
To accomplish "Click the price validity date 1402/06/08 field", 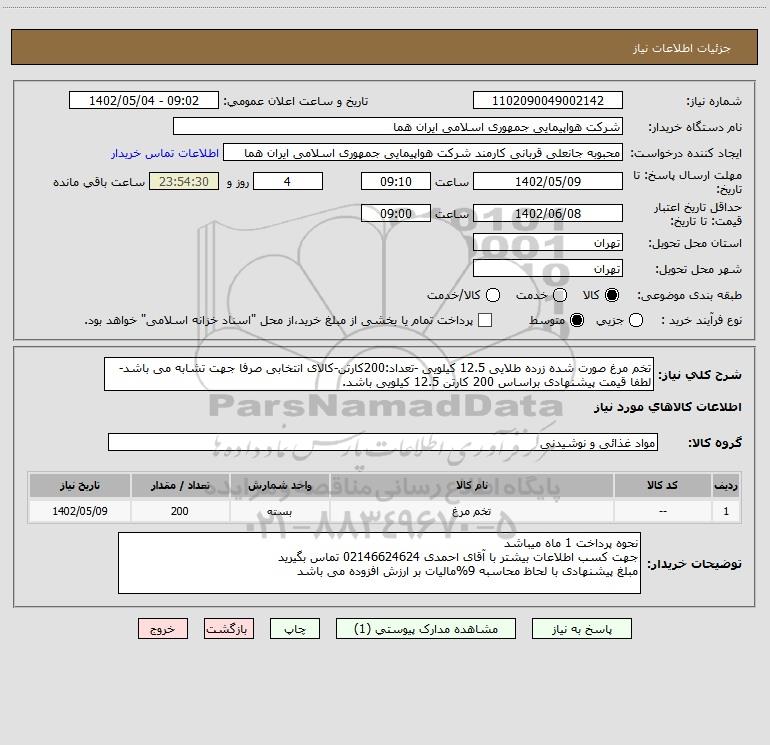I will pyautogui.click(x=548, y=214).
